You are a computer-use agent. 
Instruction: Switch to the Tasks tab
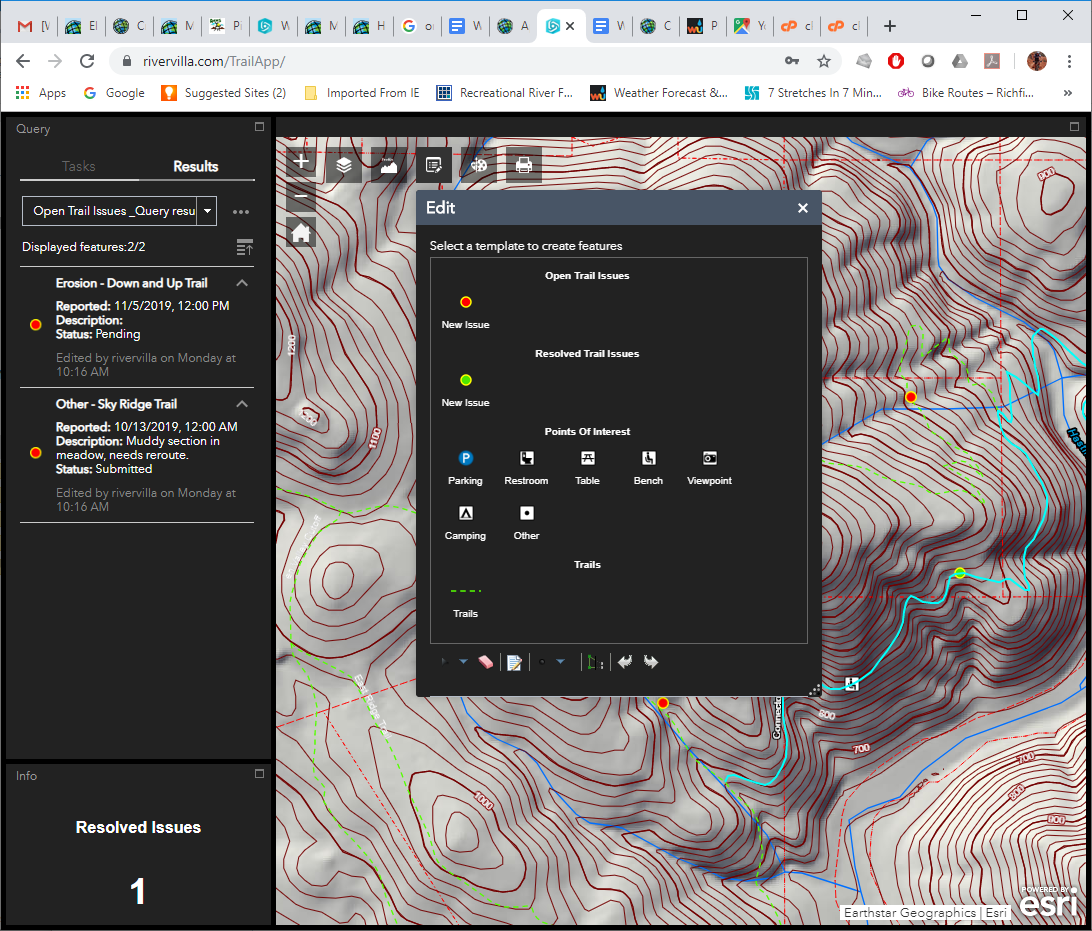(79, 166)
